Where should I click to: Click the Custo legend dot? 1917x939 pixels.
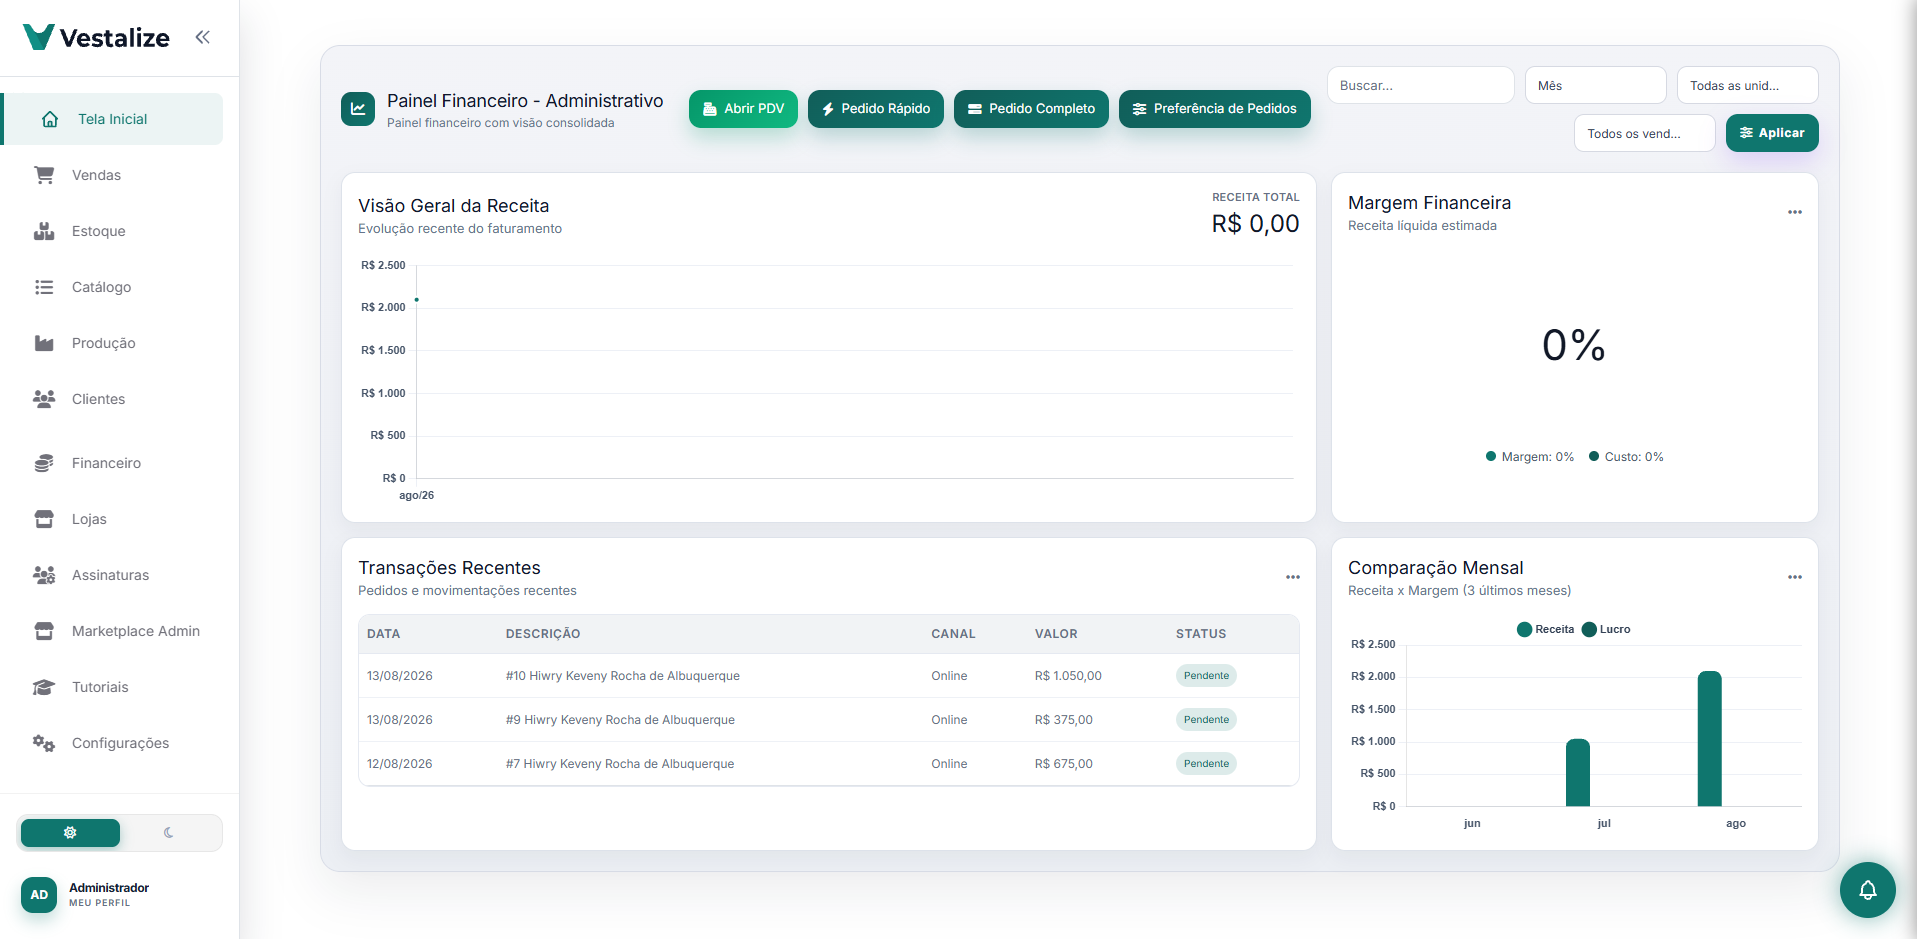(1594, 456)
